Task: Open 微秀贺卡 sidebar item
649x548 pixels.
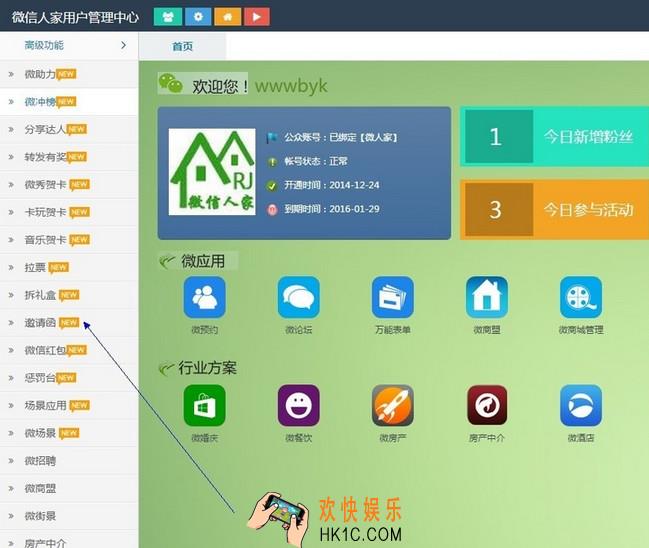Action: tap(69, 185)
